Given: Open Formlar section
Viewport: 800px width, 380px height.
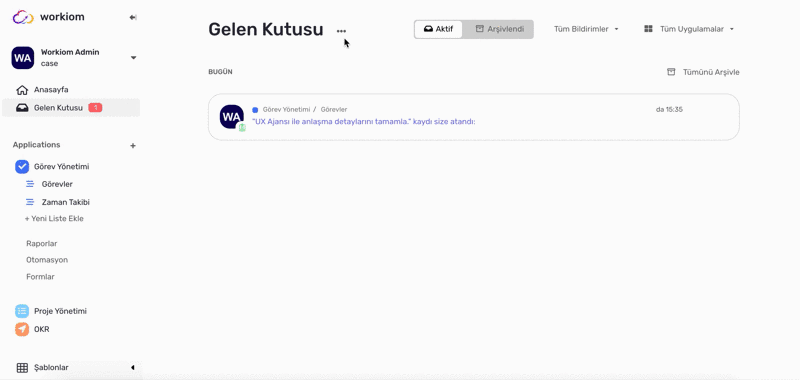Looking at the screenshot, I should pyautogui.click(x=40, y=276).
